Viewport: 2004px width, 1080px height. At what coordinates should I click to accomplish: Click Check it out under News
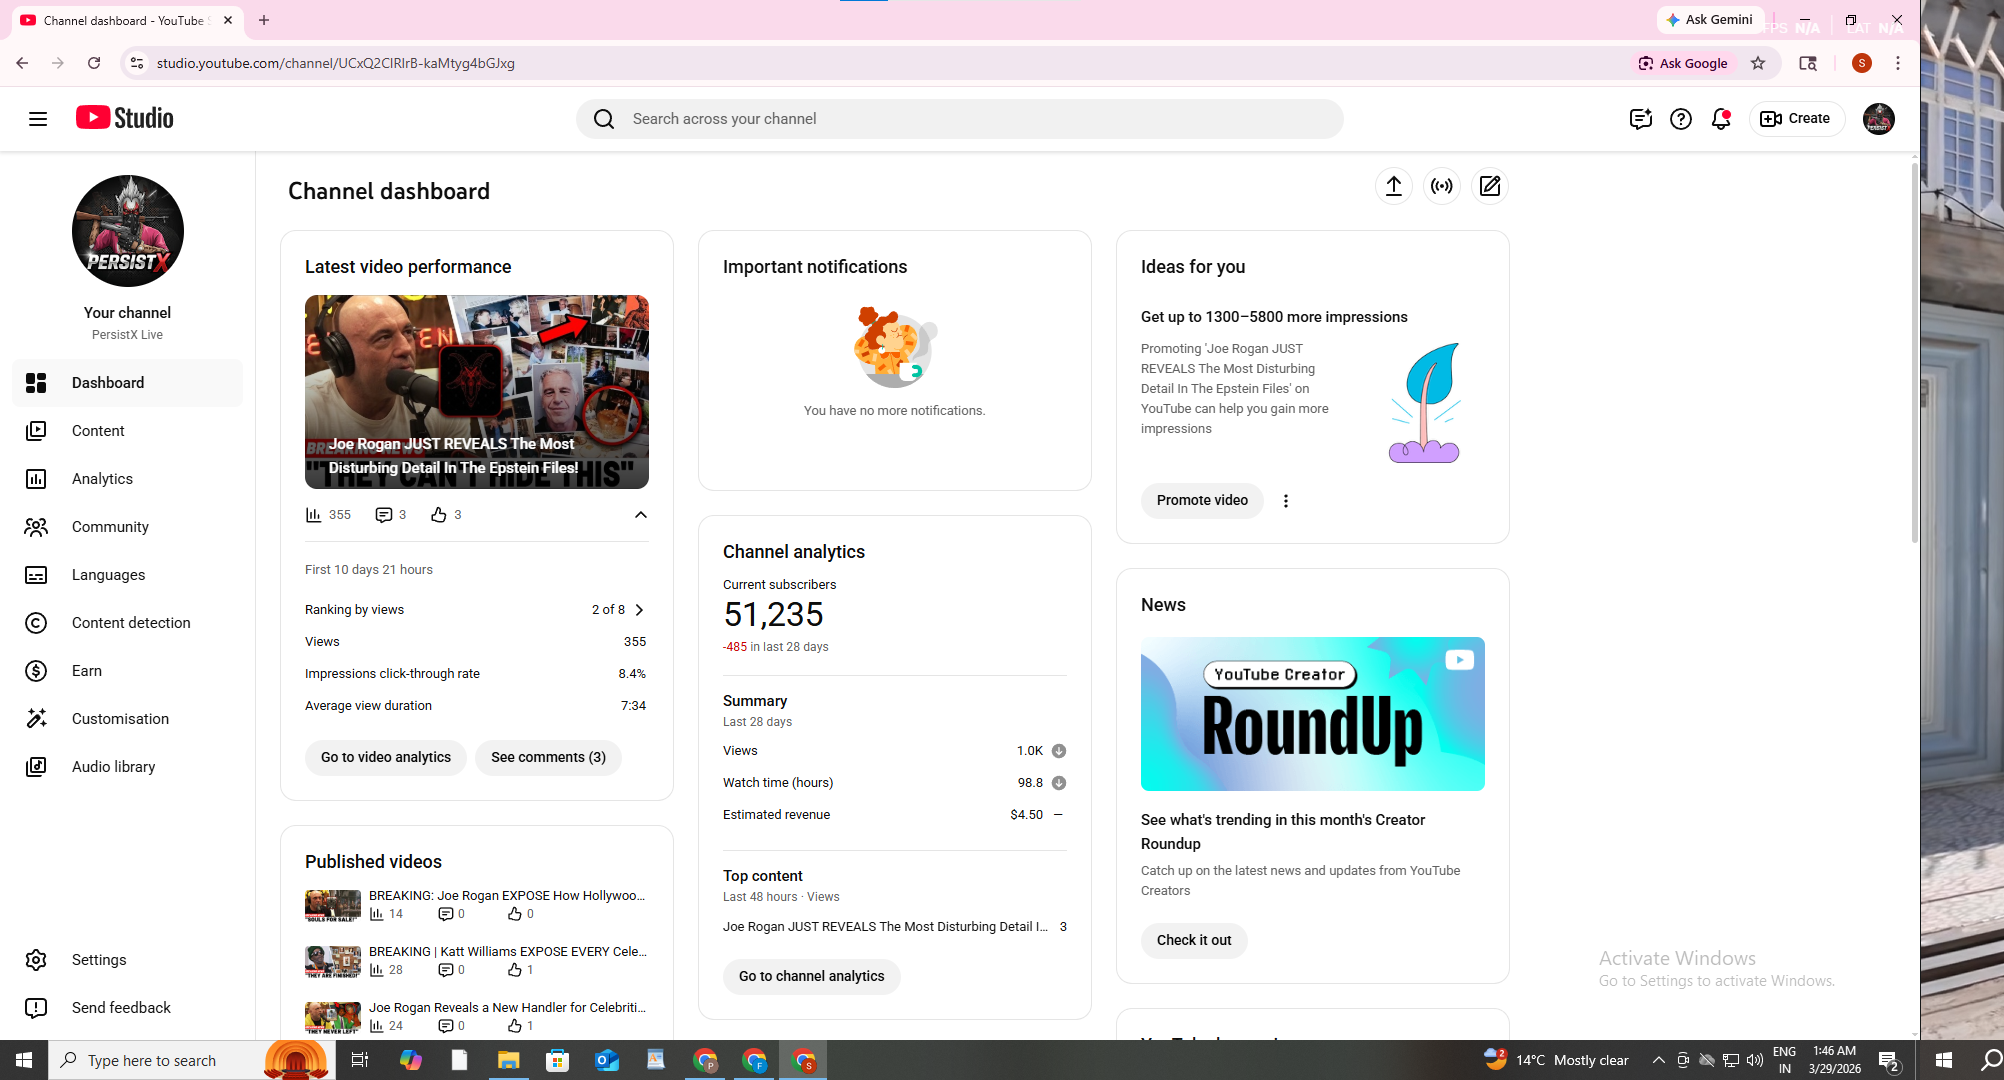(1193, 940)
